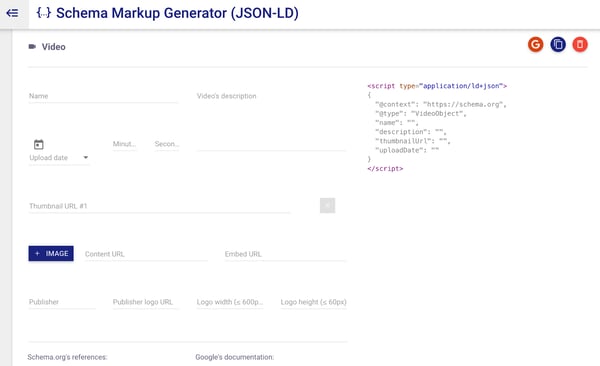Click the closing </script> tag
Screen dimensions: 600x366
(385, 169)
